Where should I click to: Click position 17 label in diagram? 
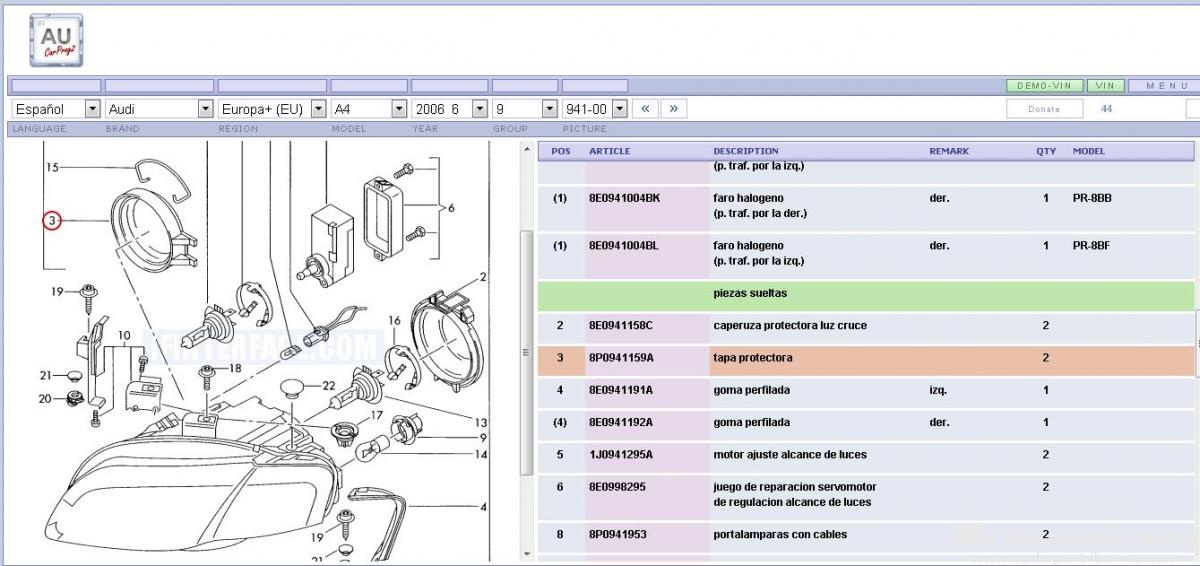377,414
